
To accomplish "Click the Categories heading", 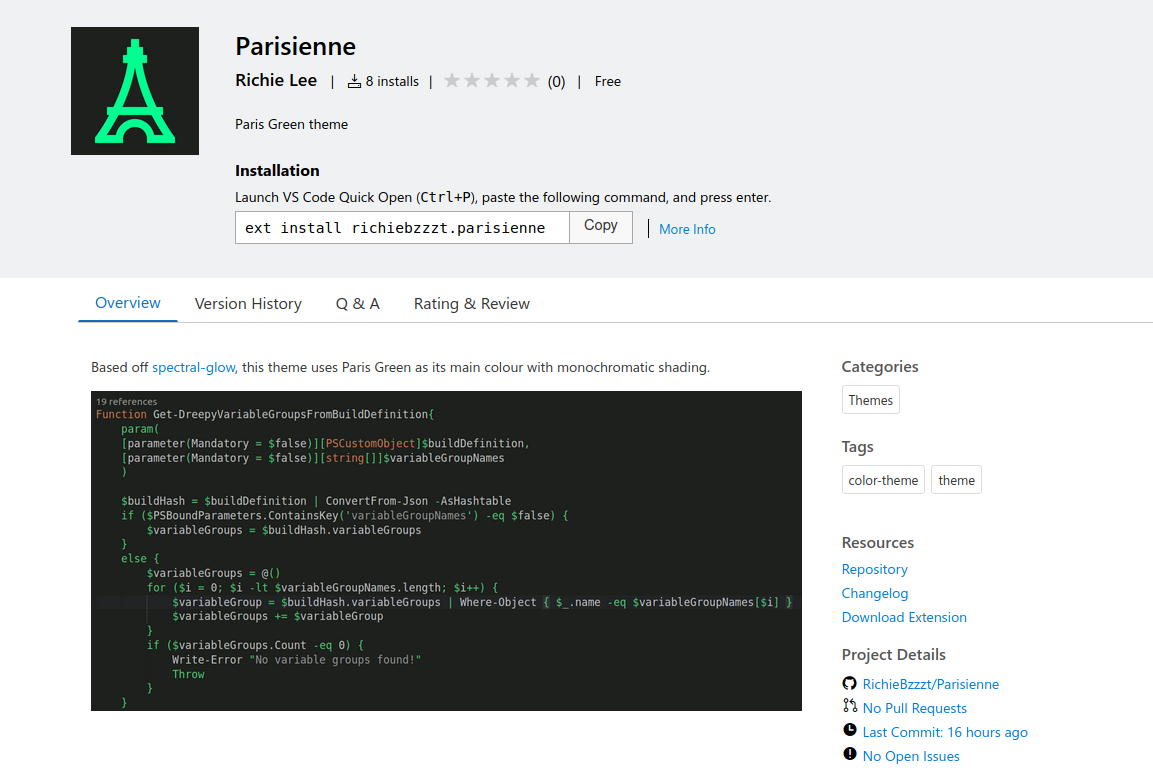I will [879, 366].
